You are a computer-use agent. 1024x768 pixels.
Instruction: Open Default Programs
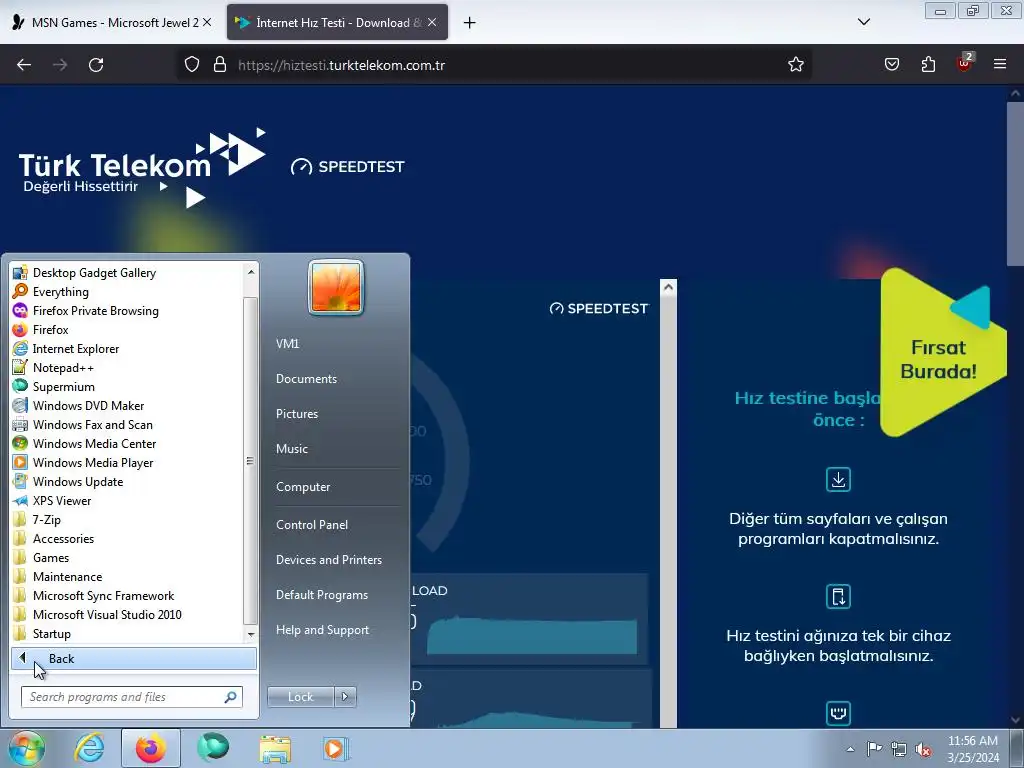(x=322, y=595)
